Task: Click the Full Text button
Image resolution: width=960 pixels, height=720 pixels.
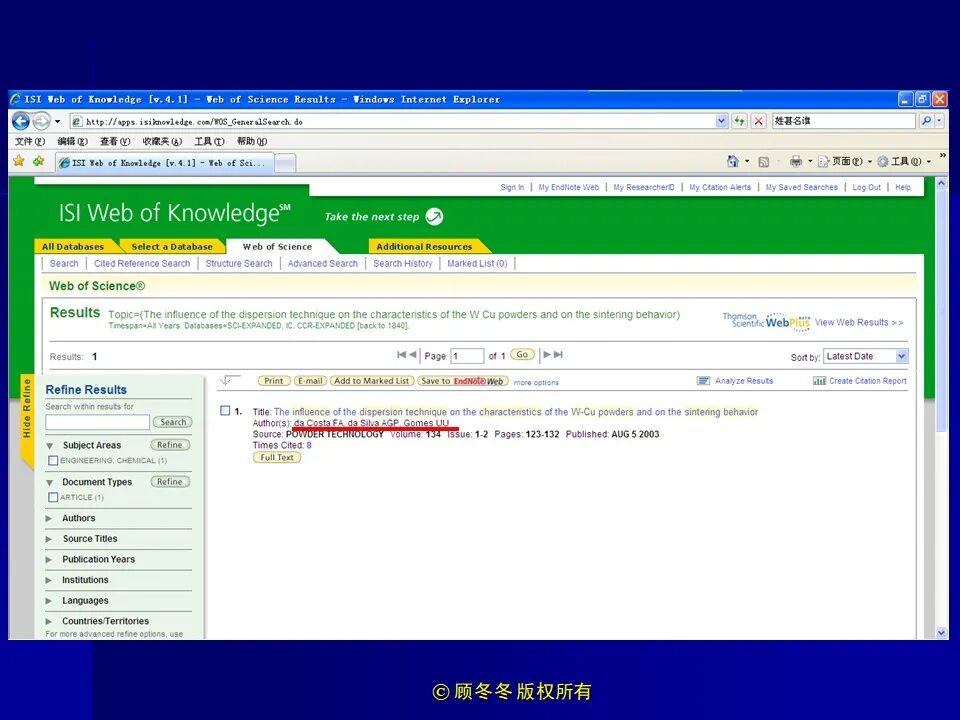Action: 277,457
